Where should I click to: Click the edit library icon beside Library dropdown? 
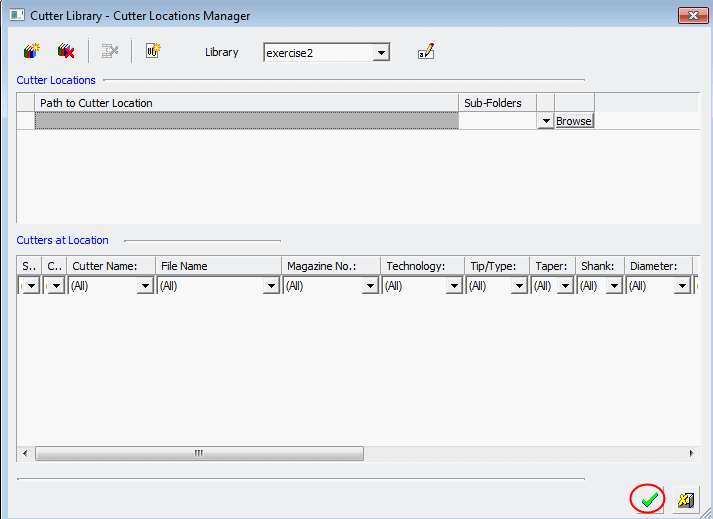[426, 51]
